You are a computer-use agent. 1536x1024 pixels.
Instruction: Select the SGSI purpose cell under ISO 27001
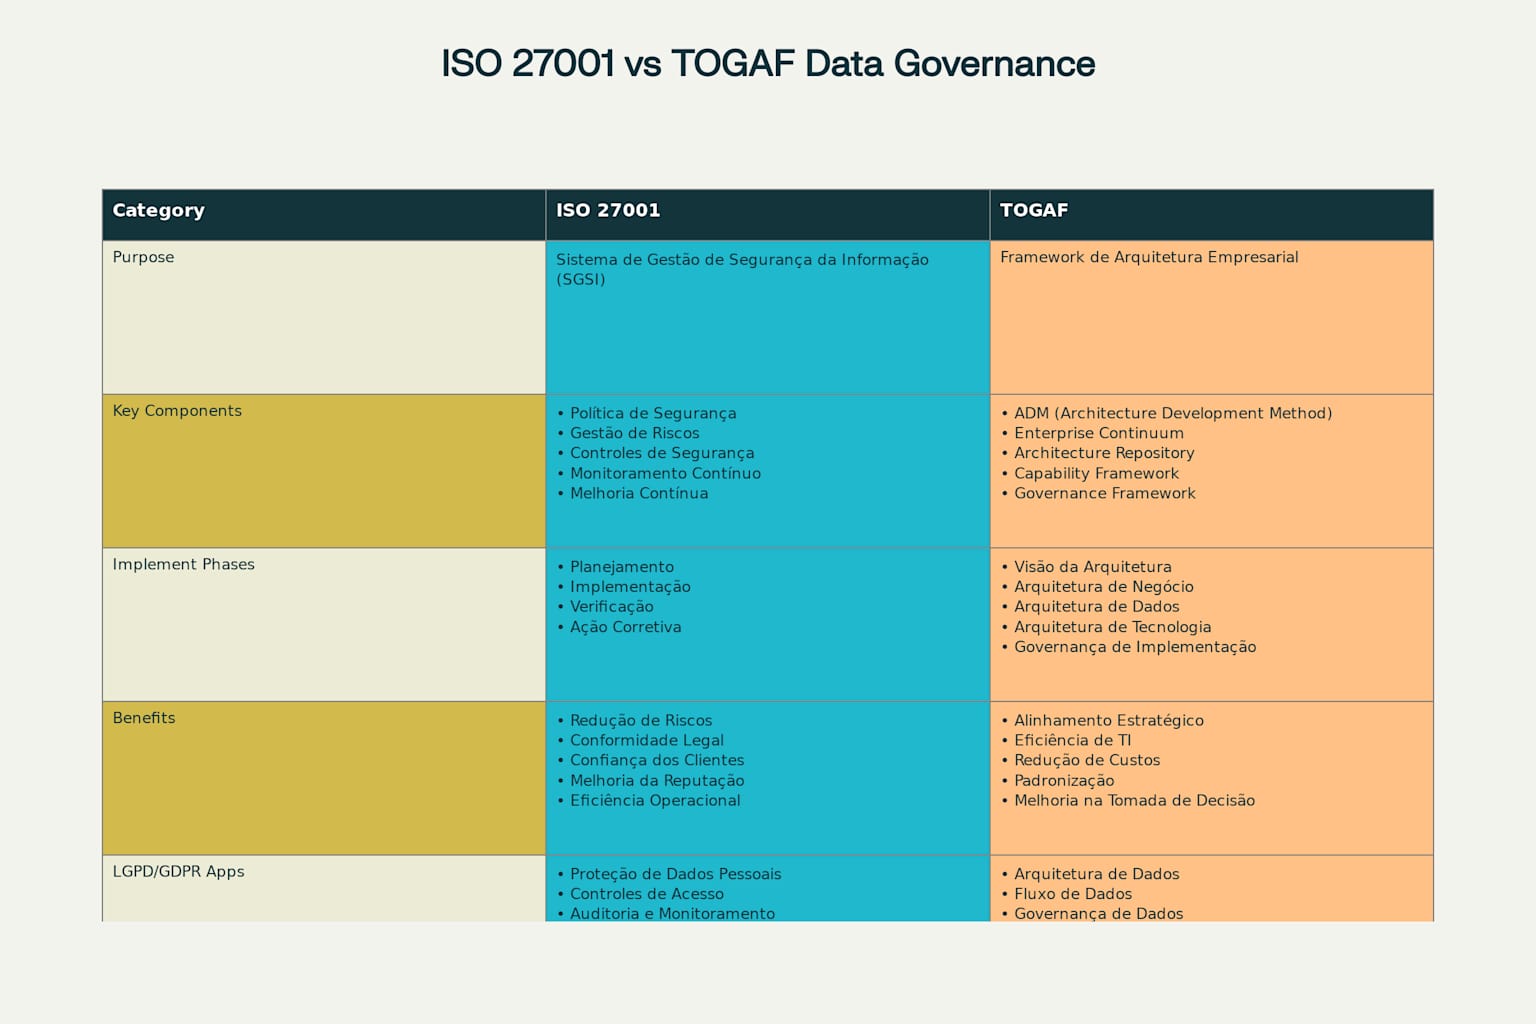(742, 269)
